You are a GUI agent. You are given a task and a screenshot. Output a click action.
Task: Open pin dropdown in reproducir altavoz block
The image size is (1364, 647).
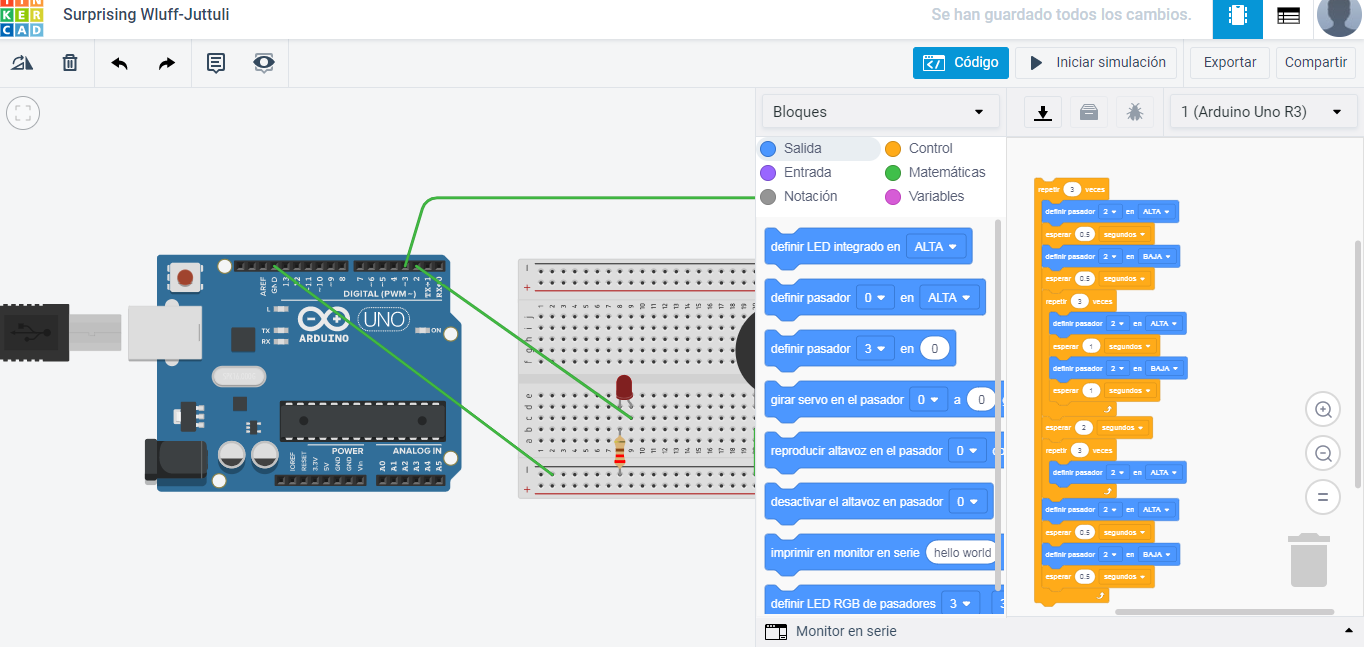(x=966, y=450)
